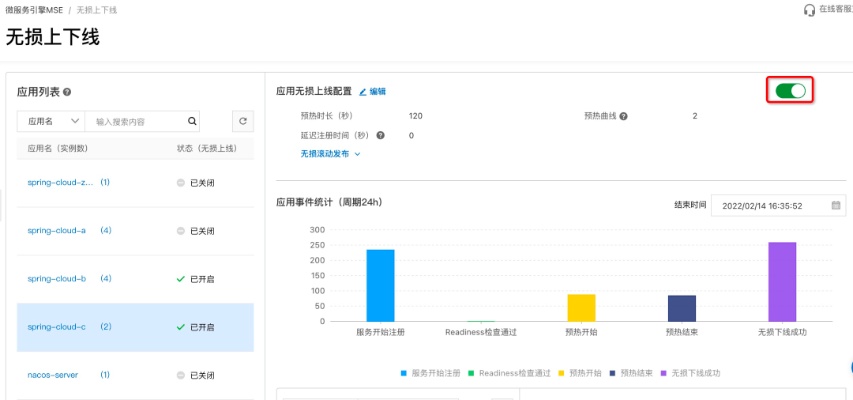Refresh the application list

(x=243, y=121)
